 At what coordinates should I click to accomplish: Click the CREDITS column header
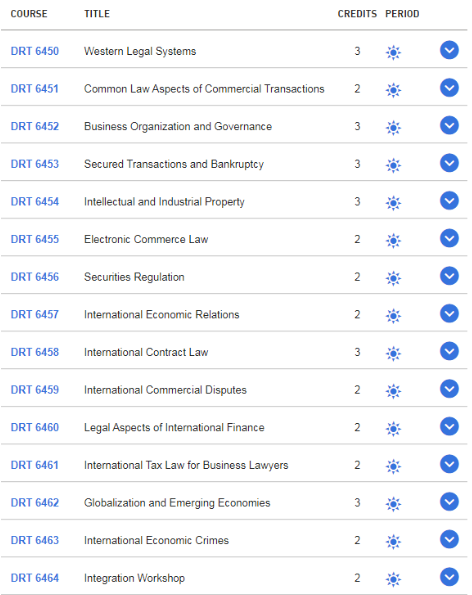click(357, 14)
